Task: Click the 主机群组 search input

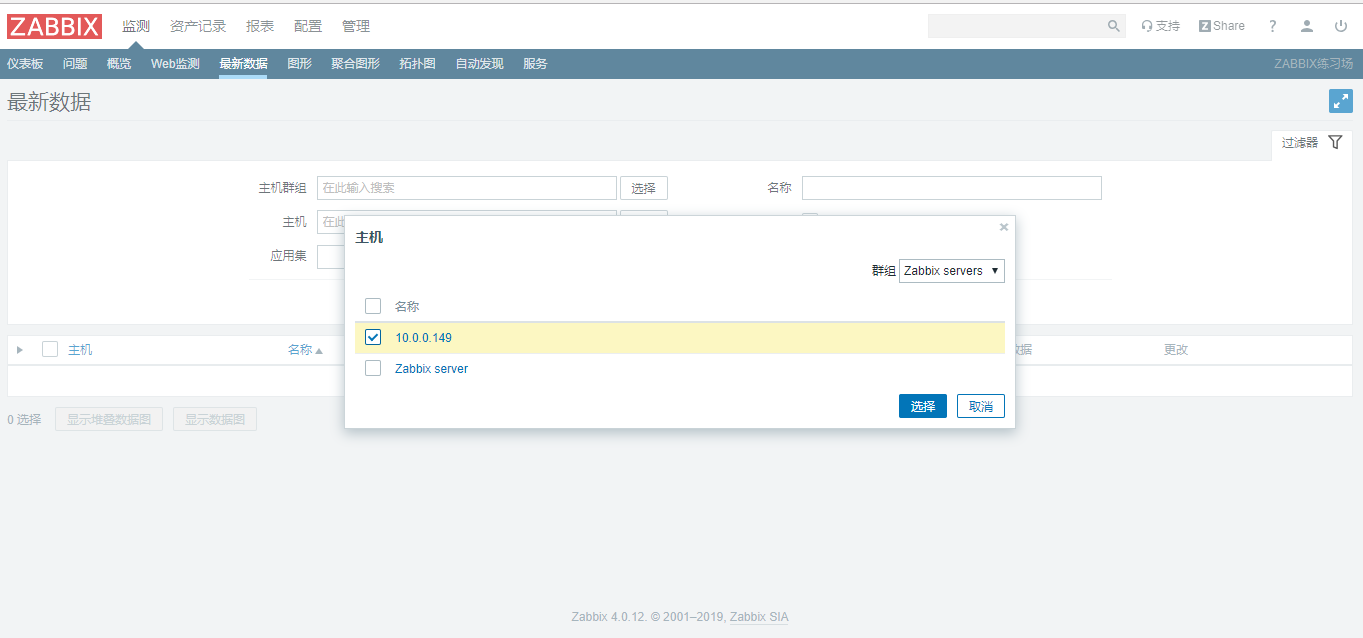Action: pyautogui.click(x=467, y=188)
